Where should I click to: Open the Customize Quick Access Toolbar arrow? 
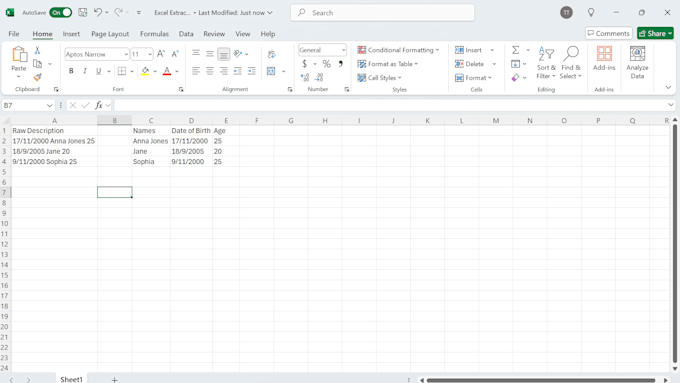click(139, 13)
